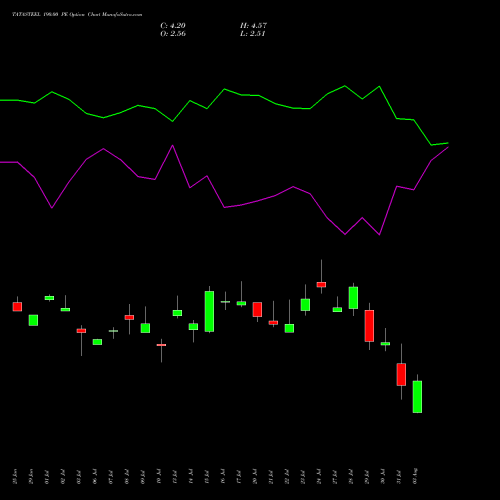Select the open value O: 2.56

(173, 34)
